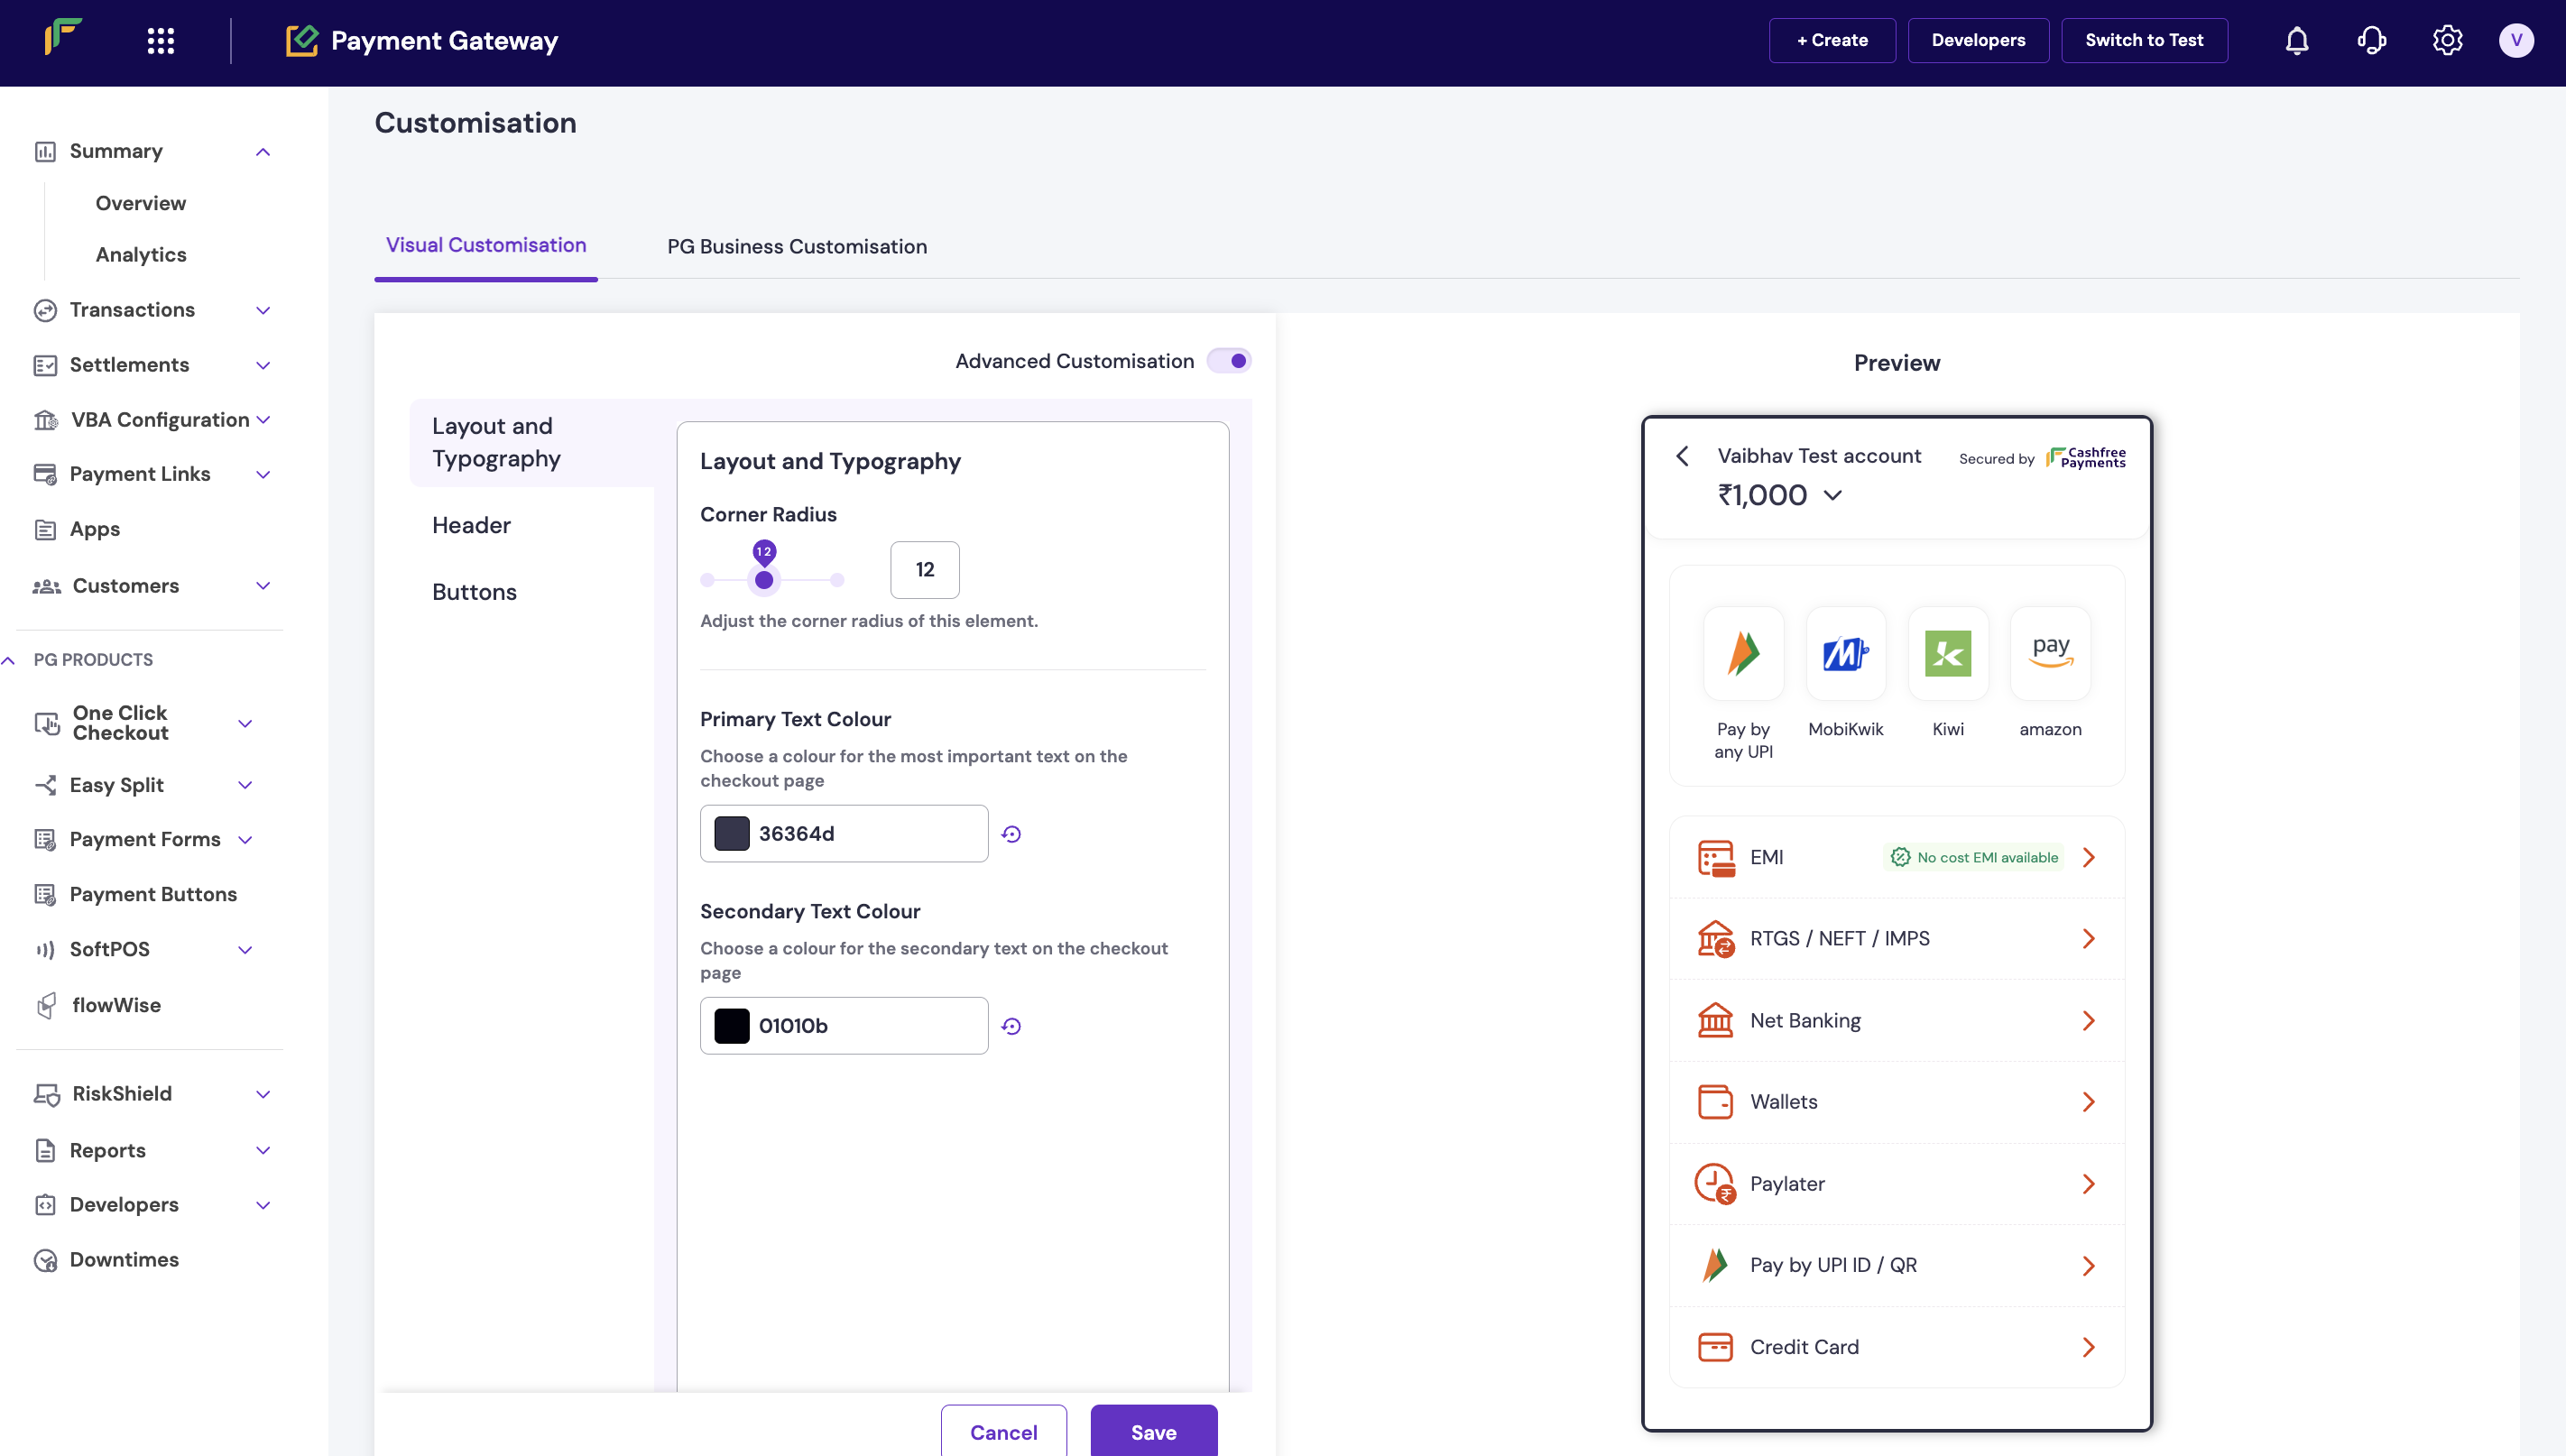Click the notifications bell icon
The height and width of the screenshot is (1456, 2566).
click(x=2296, y=40)
